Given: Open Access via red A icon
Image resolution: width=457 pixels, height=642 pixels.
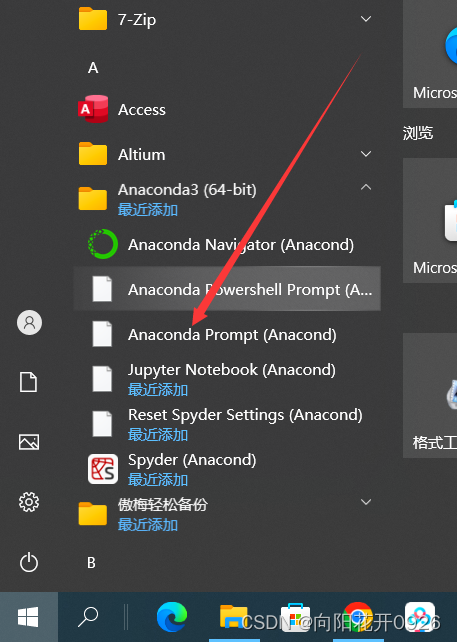Looking at the screenshot, I should (x=93, y=109).
